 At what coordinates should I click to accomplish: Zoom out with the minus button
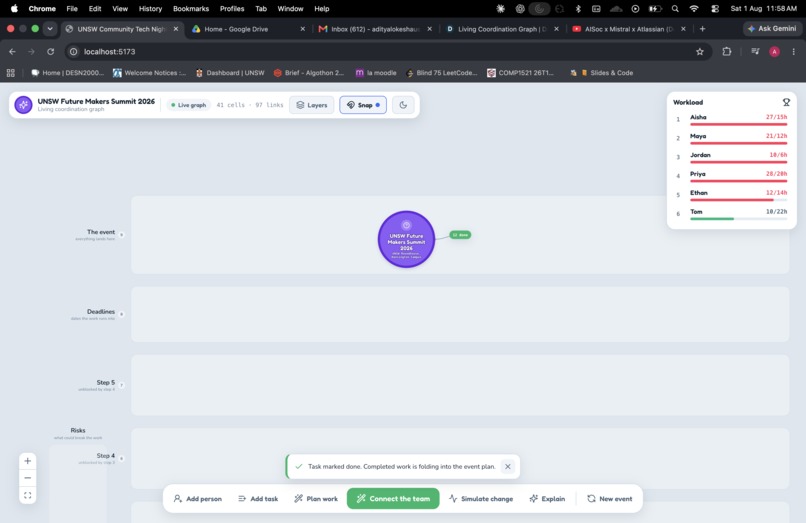click(28, 478)
